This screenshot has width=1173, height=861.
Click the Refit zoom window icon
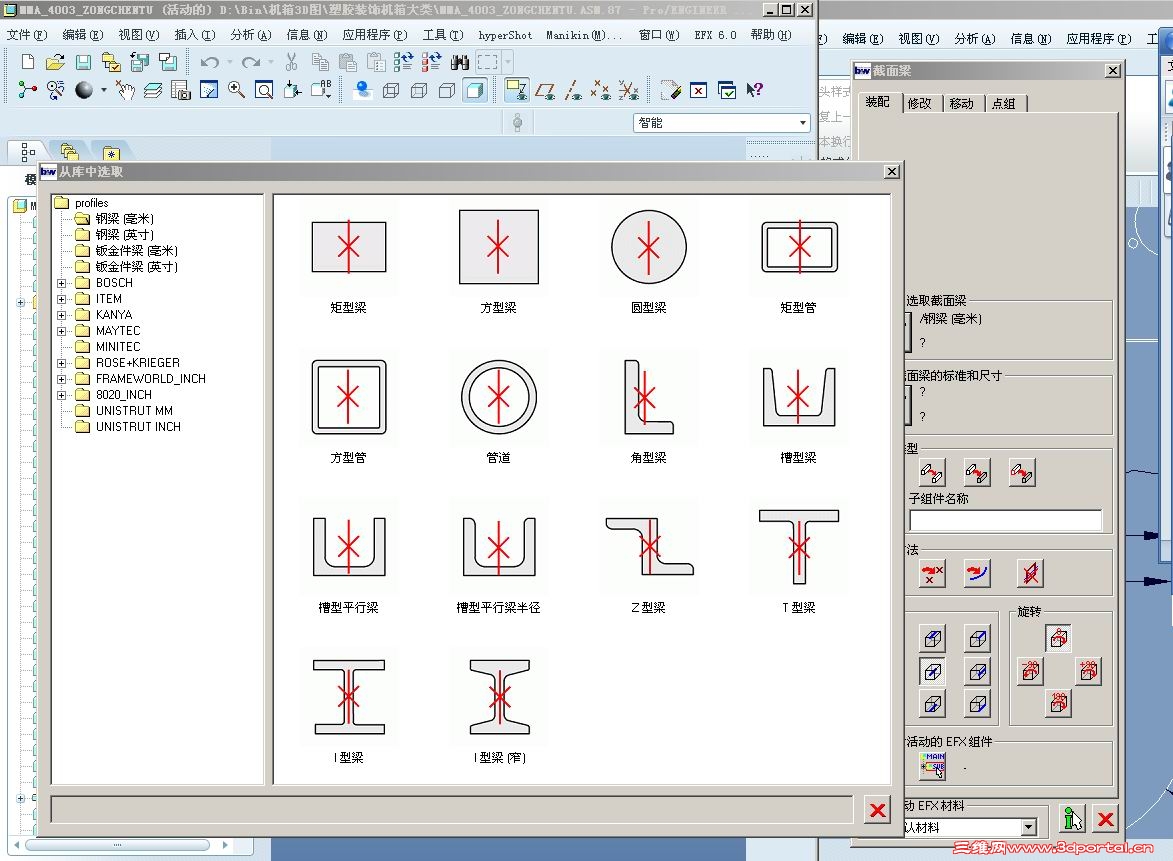pos(264,91)
